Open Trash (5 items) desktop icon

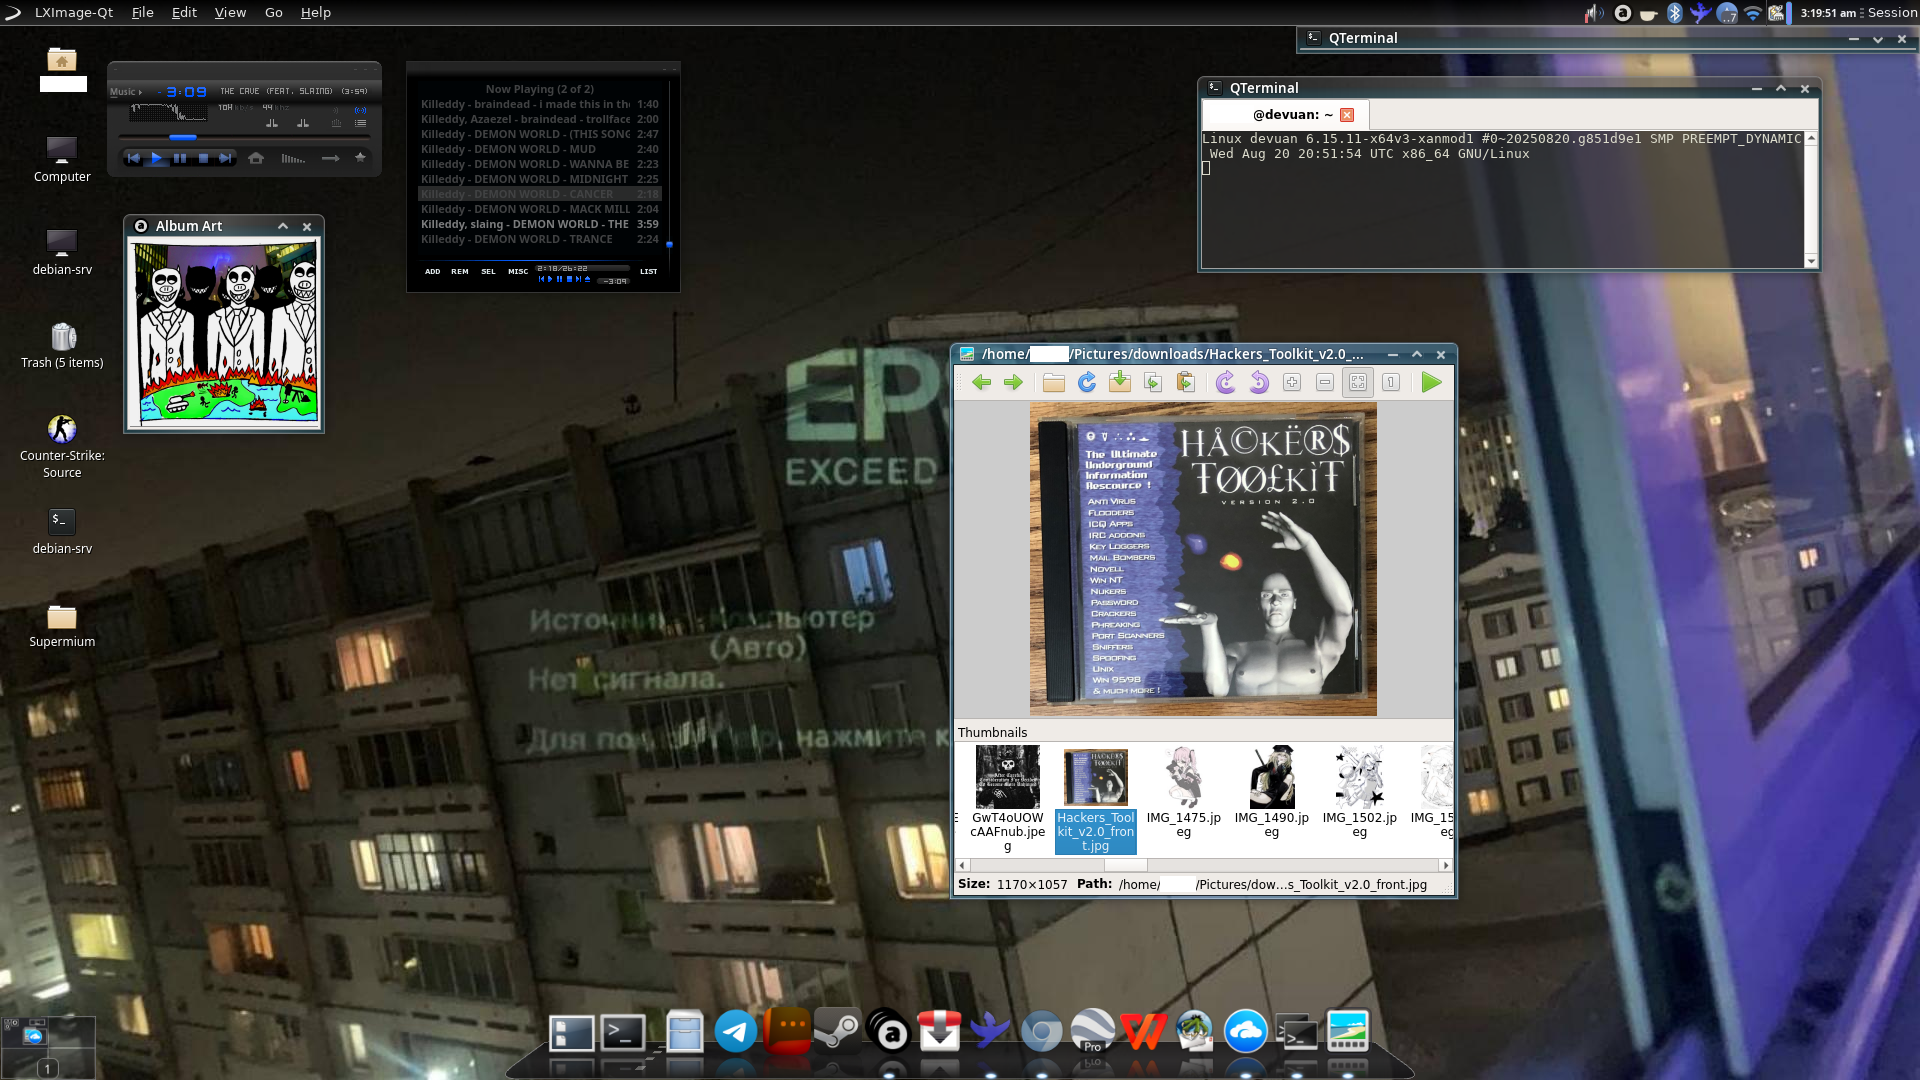[62, 346]
